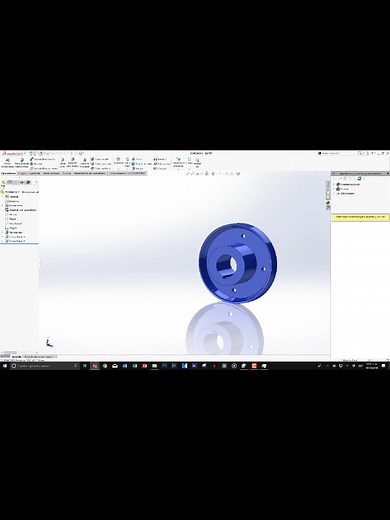The height and width of the screenshot is (520, 390).
Task: Select the Material sin especificar item
Action: click(x=21, y=210)
